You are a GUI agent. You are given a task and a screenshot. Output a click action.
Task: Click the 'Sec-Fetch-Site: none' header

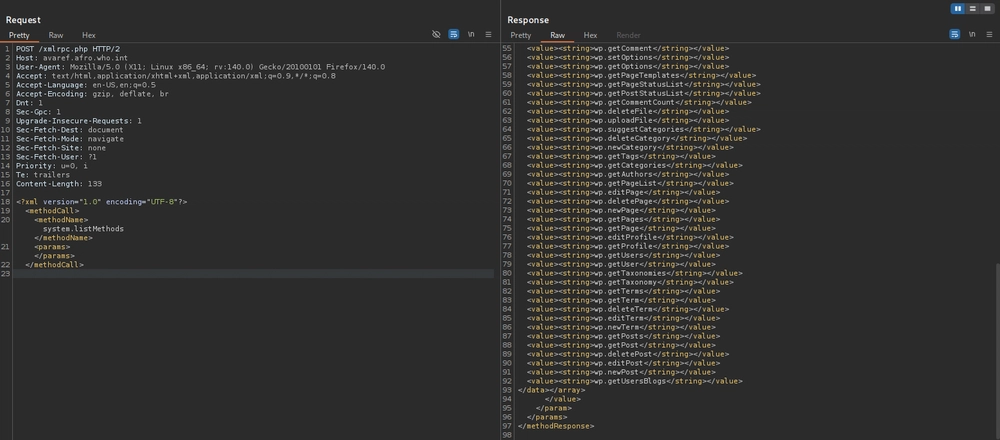click(61, 147)
